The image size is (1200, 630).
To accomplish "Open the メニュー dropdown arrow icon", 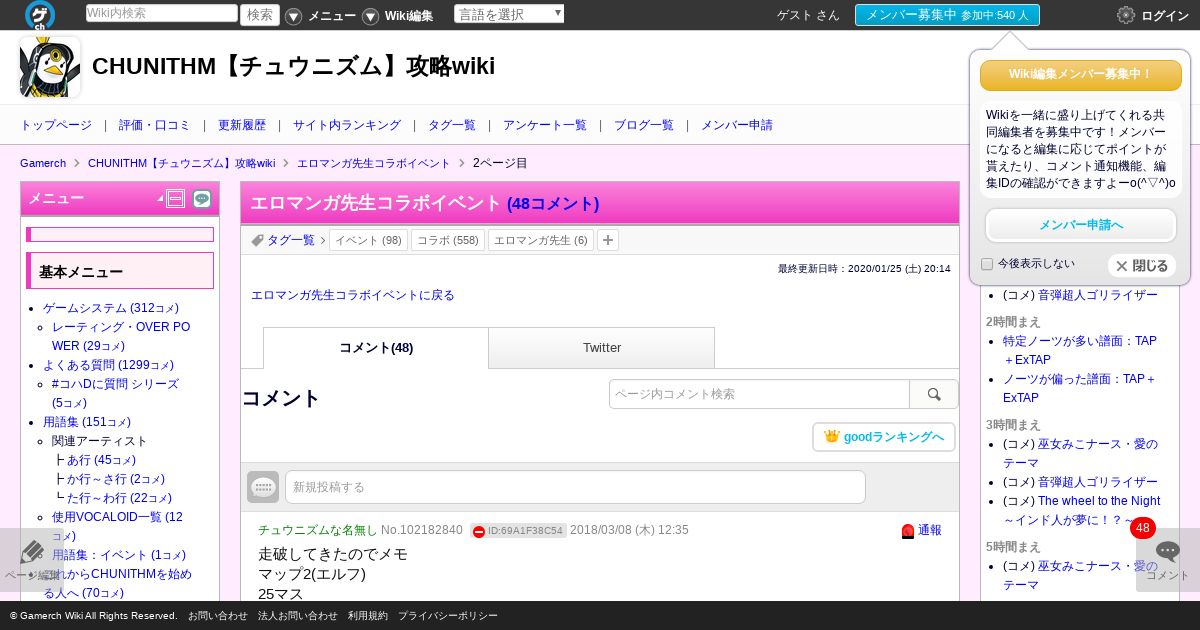I will [x=293, y=16].
